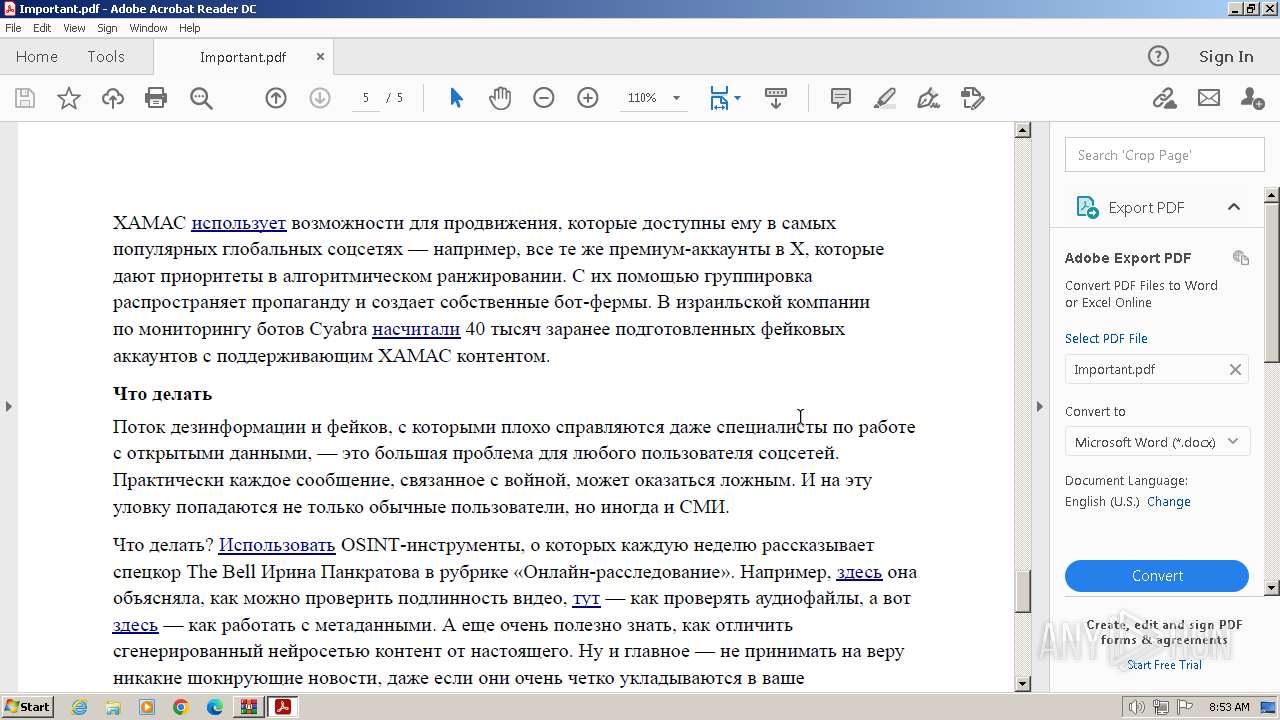The image size is (1280, 720).
Task: Click the taskbar clock 8:53 AM
Action: pyautogui.click(x=1229, y=707)
